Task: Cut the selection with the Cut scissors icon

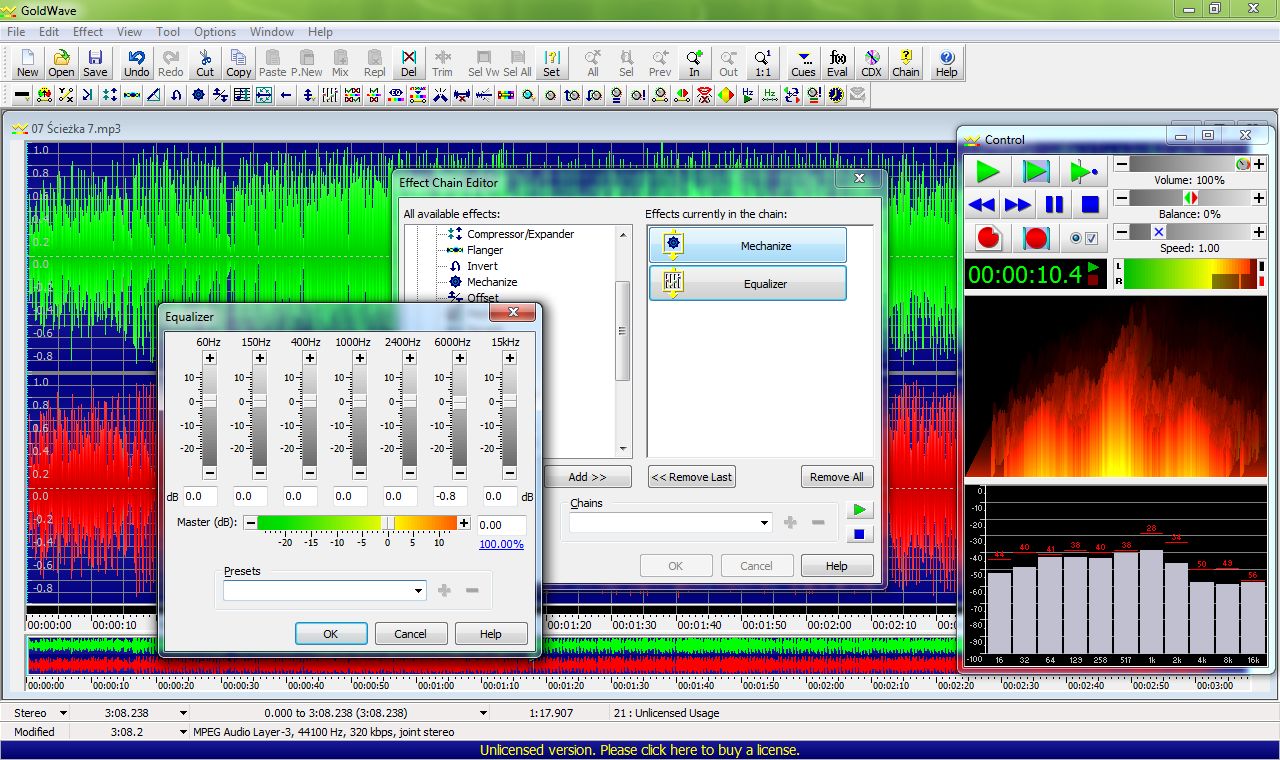Action: 205,63
